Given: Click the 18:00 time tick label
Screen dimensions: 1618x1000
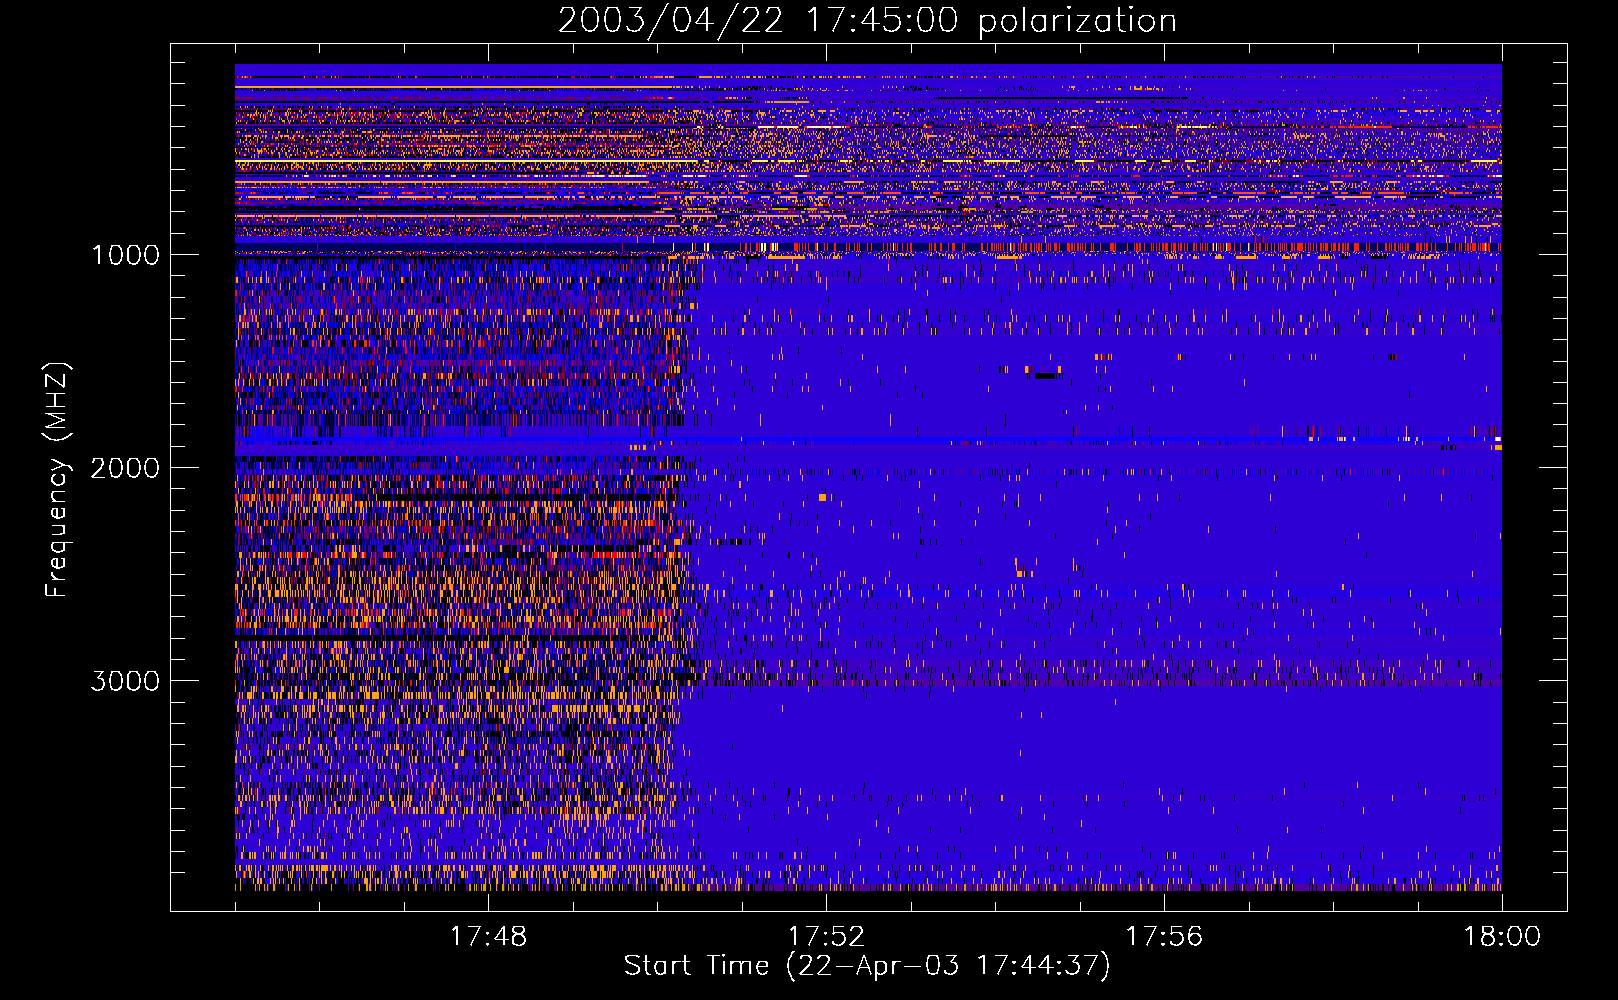Looking at the screenshot, I should pos(1502,937).
